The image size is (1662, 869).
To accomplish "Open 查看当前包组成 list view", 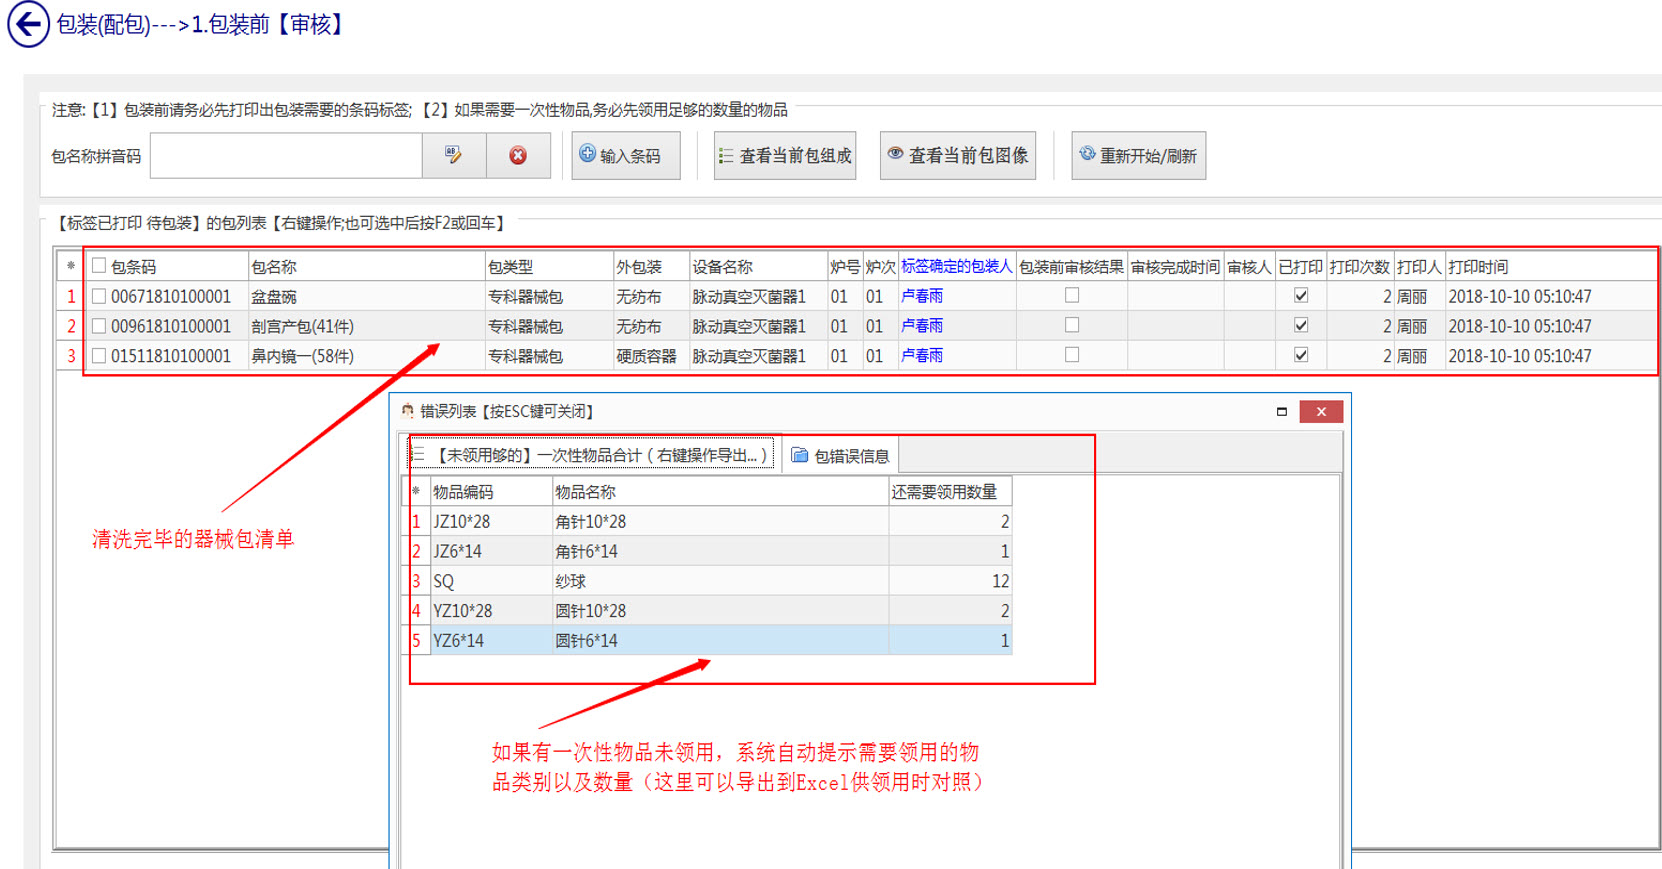I will [785, 155].
